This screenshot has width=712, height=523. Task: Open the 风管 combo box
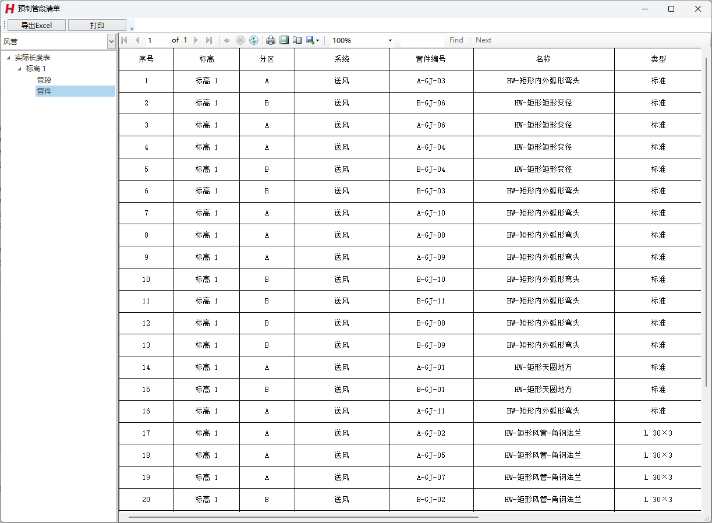tap(111, 41)
